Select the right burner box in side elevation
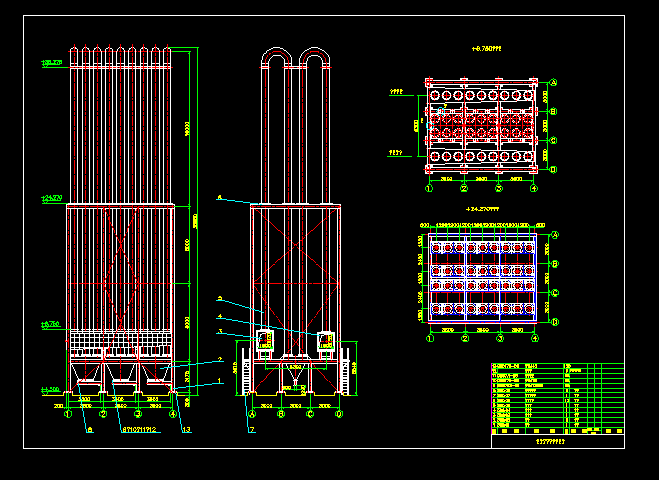659x480 pixels. [x=326, y=340]
